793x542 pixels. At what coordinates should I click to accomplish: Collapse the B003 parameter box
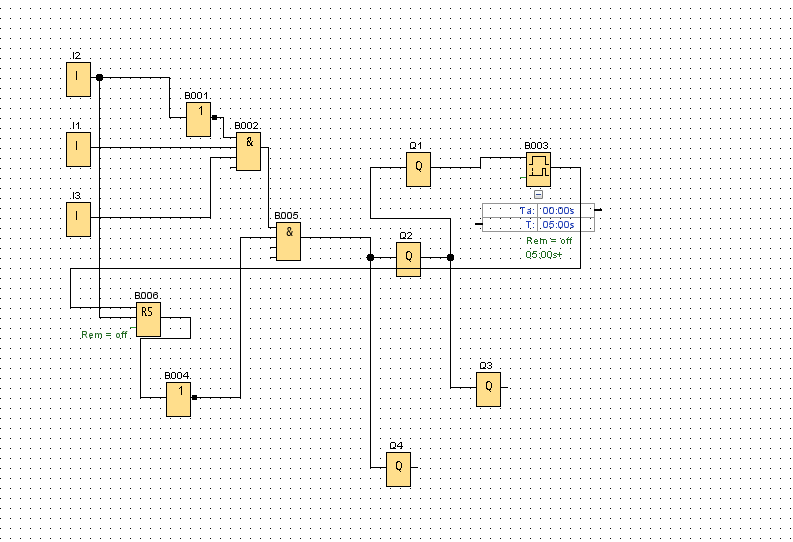point(538,194)
